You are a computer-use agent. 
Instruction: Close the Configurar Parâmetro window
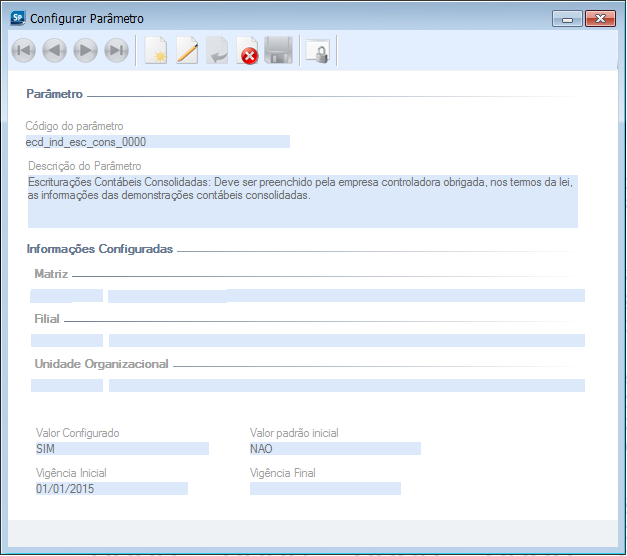coord(600,19)
